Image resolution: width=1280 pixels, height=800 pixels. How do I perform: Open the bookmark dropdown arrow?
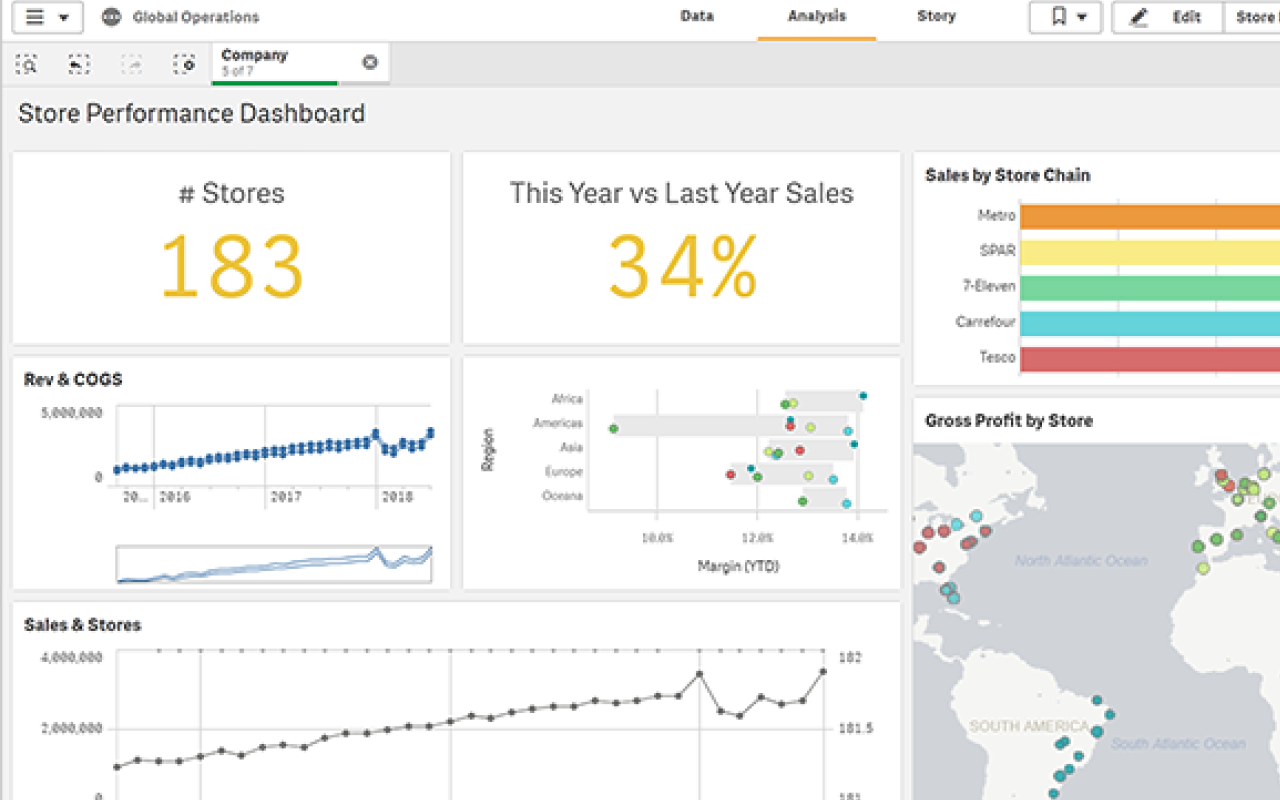(x=1082, y=17)
